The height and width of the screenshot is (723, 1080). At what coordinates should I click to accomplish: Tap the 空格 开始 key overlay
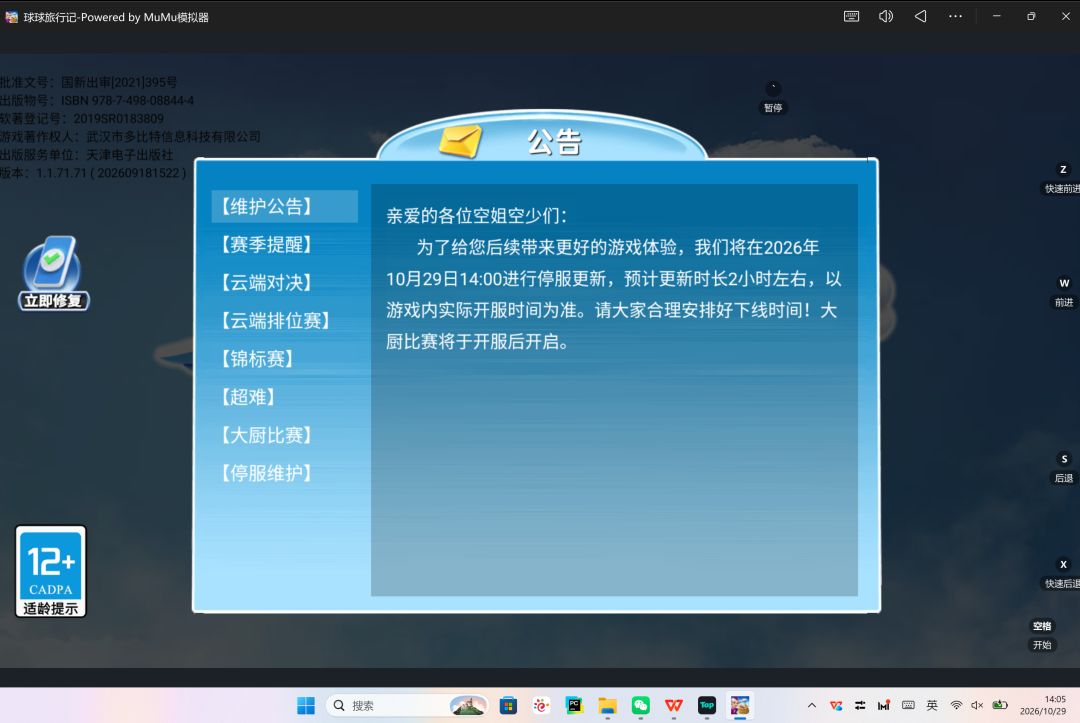[1042, 635]
